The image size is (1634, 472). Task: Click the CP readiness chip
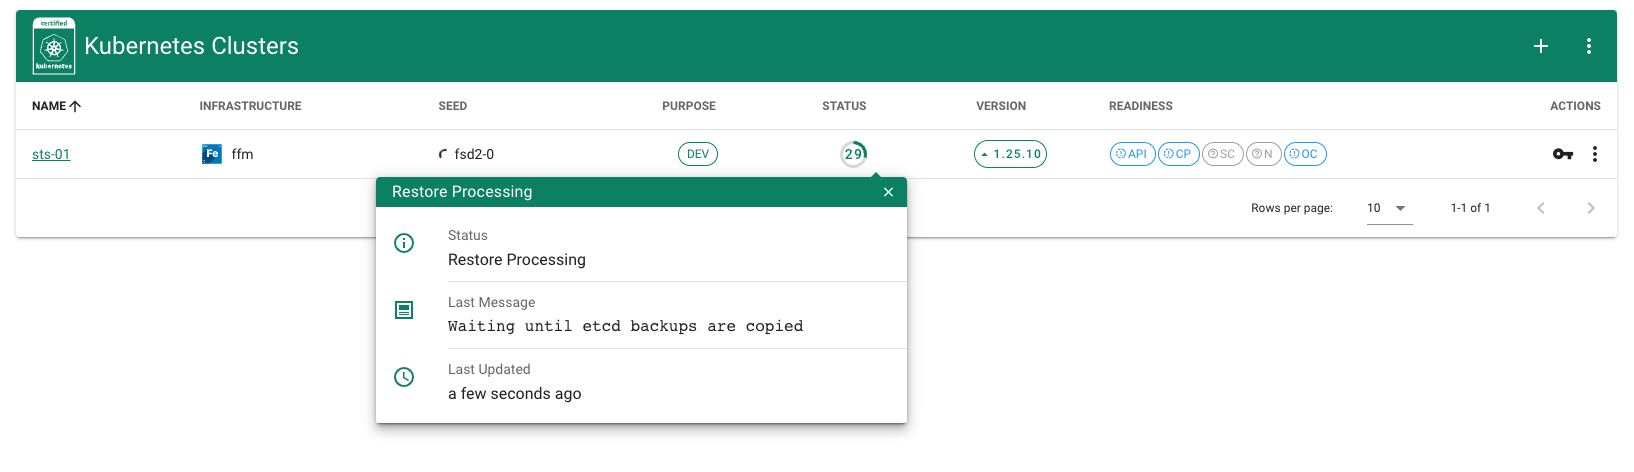[1178, 154]
